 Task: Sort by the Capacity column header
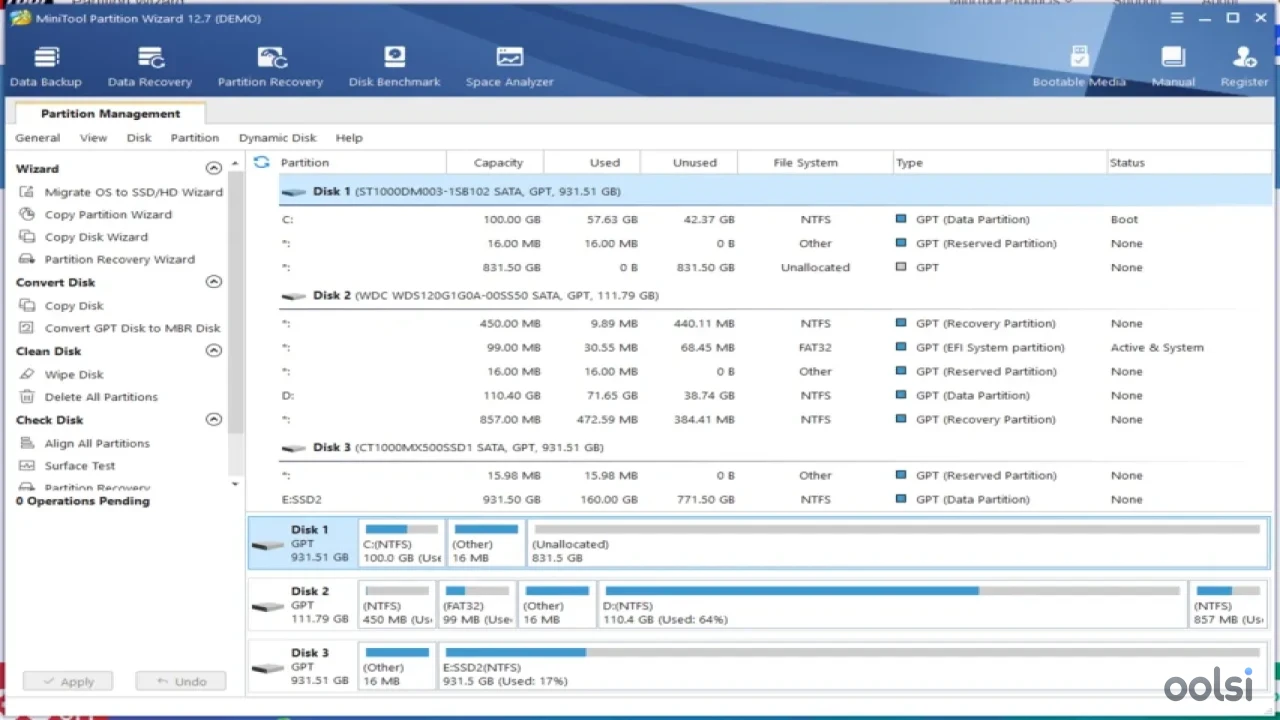click(x=497, y=162)
